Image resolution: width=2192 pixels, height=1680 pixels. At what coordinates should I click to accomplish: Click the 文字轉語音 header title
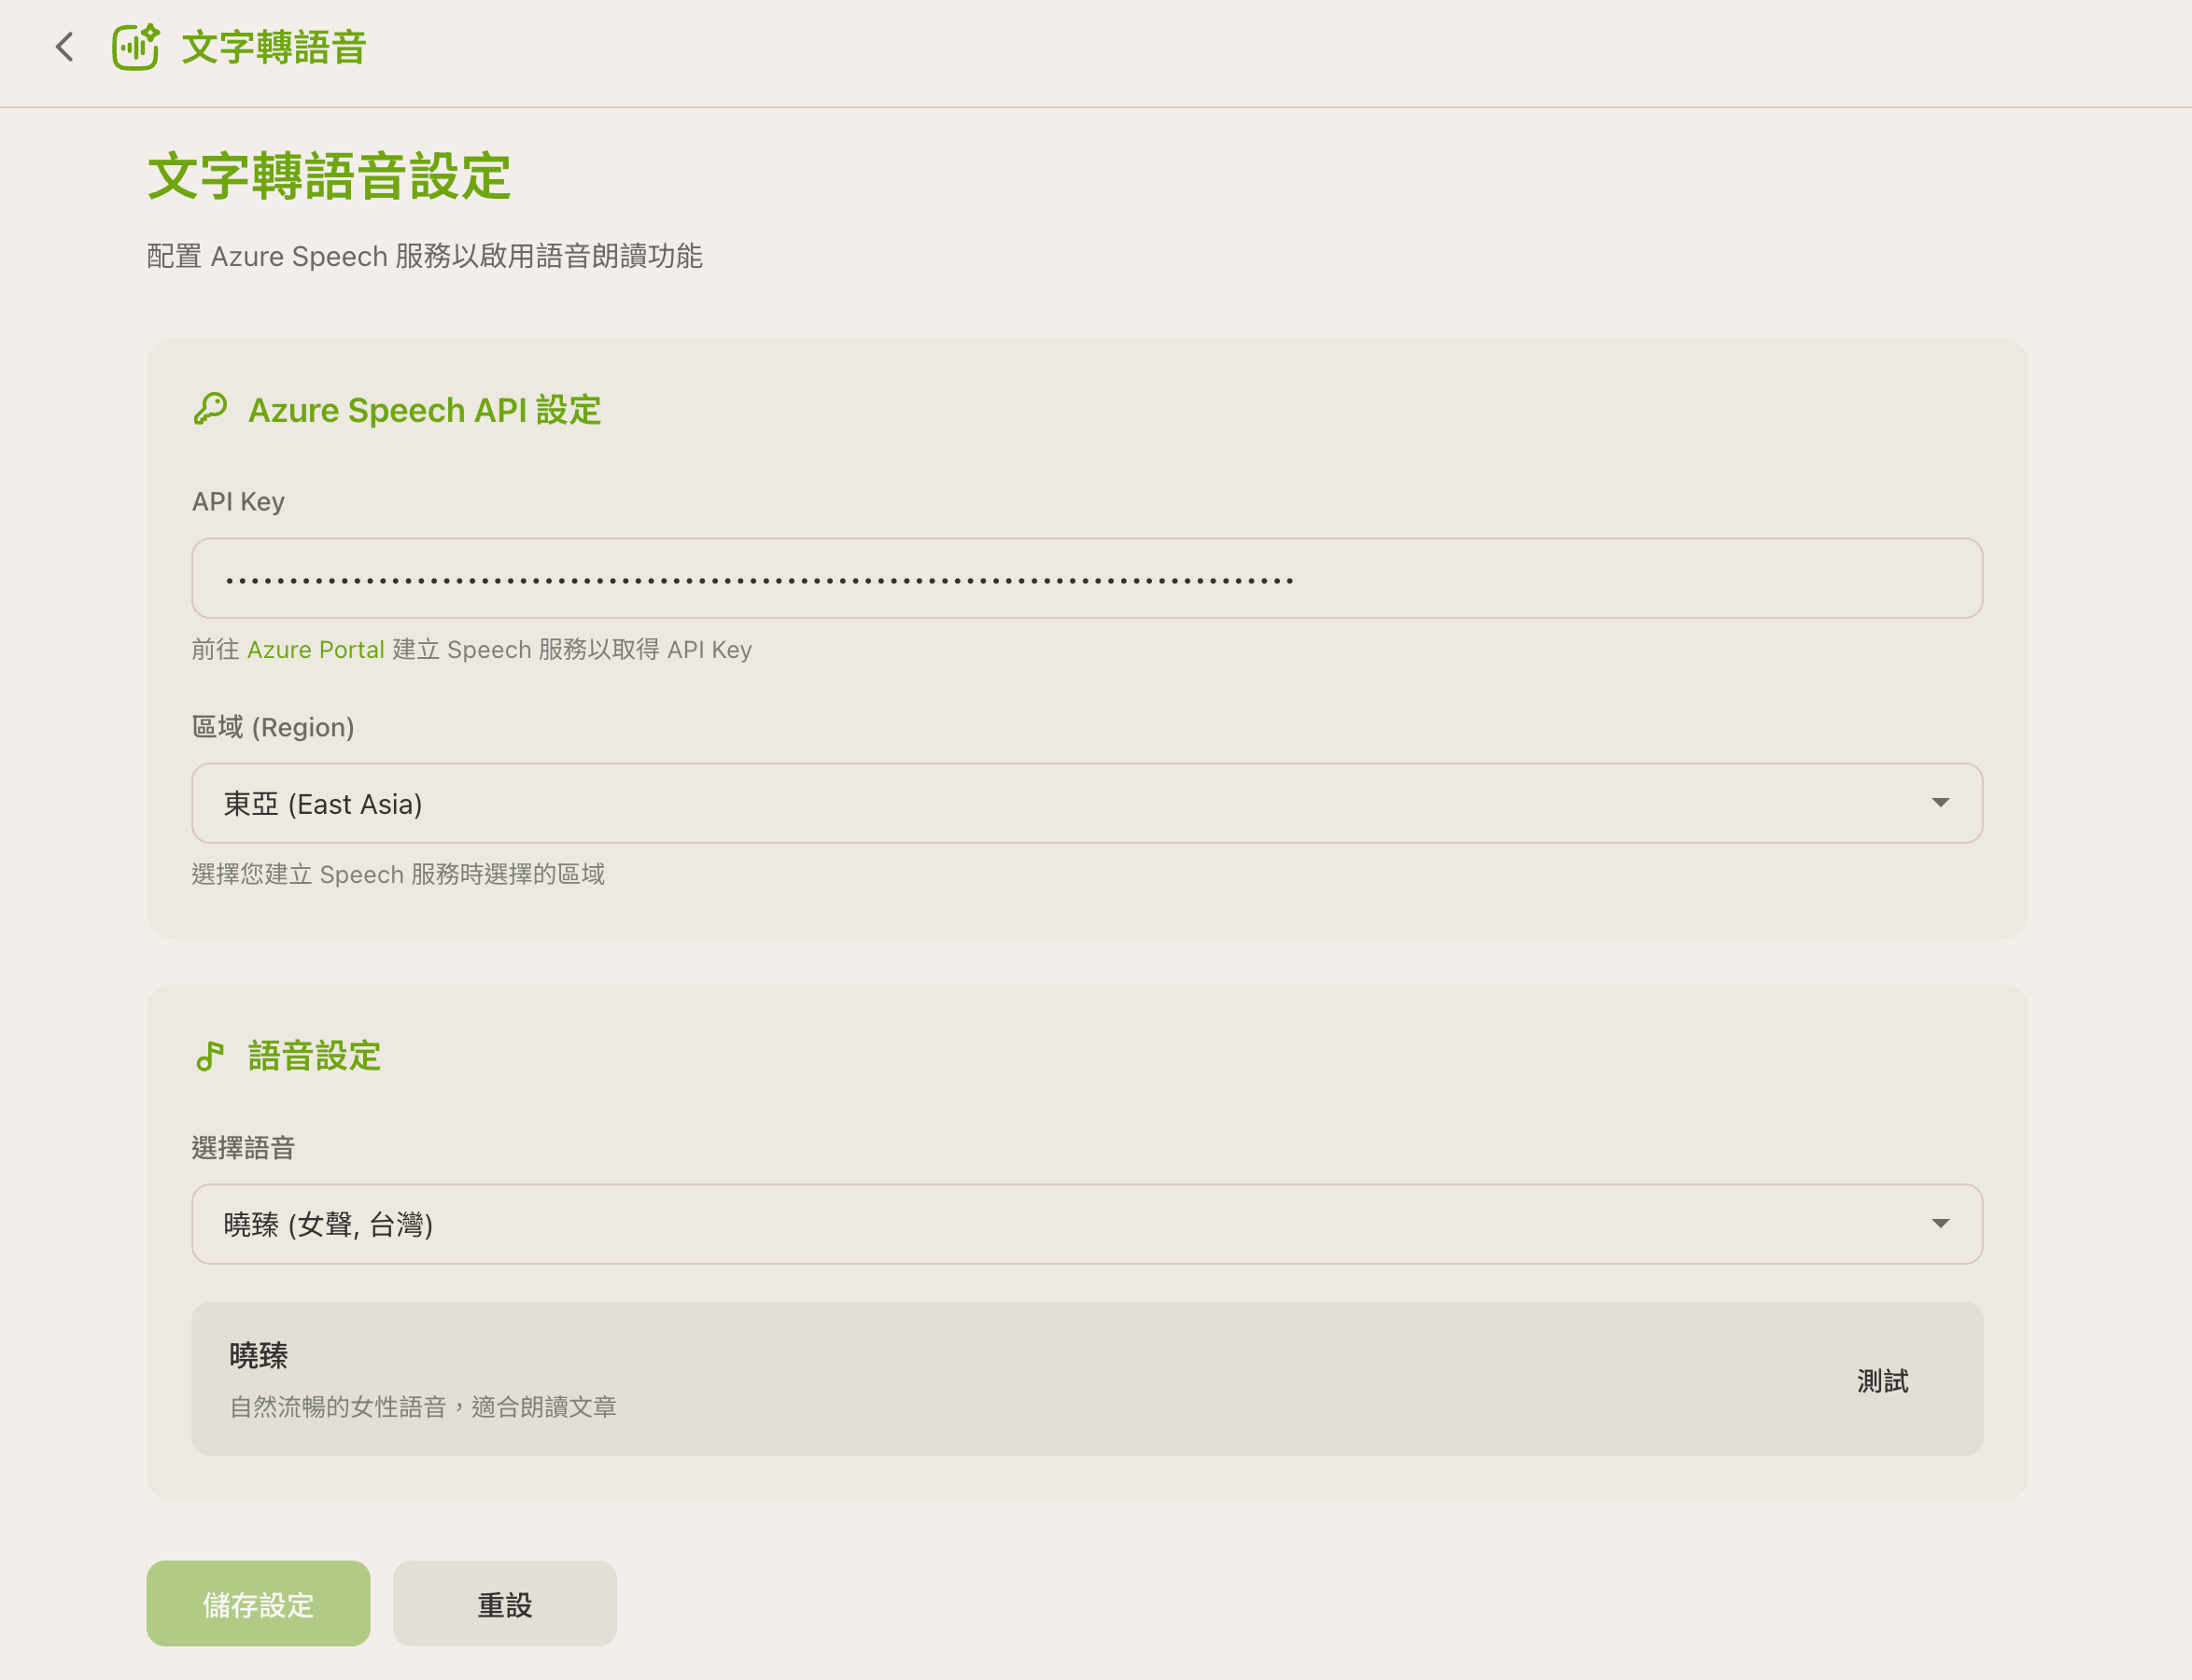coord(274,47)
